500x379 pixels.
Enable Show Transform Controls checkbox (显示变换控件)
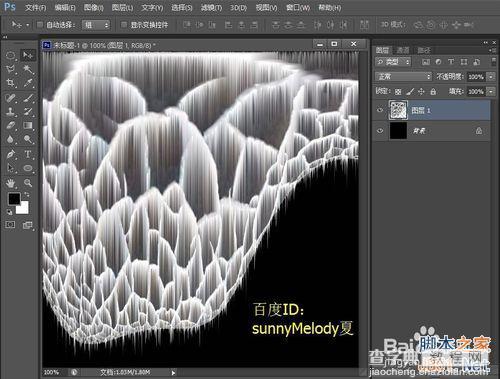pyautogui.click(x=124, y=24)
